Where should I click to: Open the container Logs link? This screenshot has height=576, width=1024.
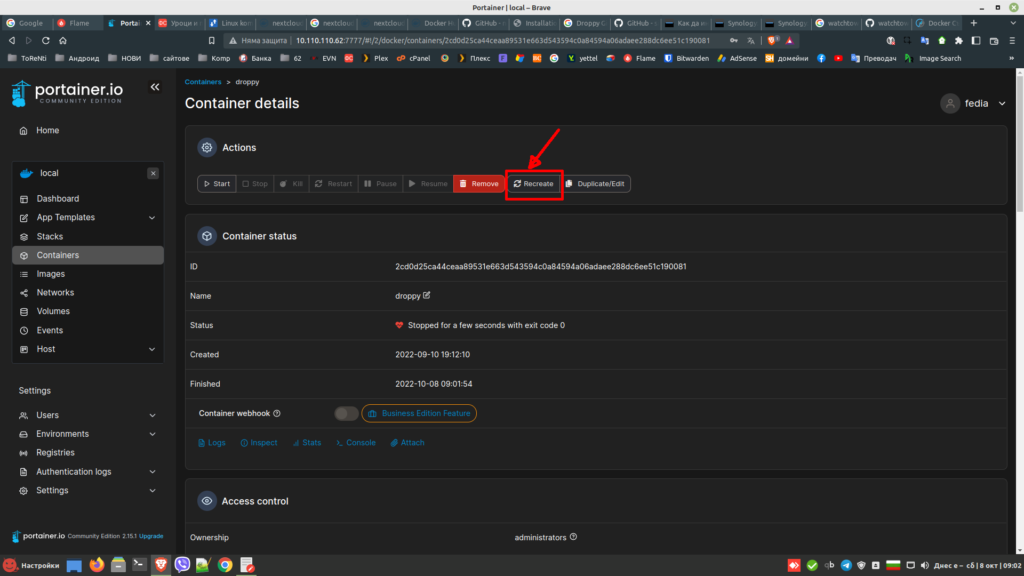(212, 443)
